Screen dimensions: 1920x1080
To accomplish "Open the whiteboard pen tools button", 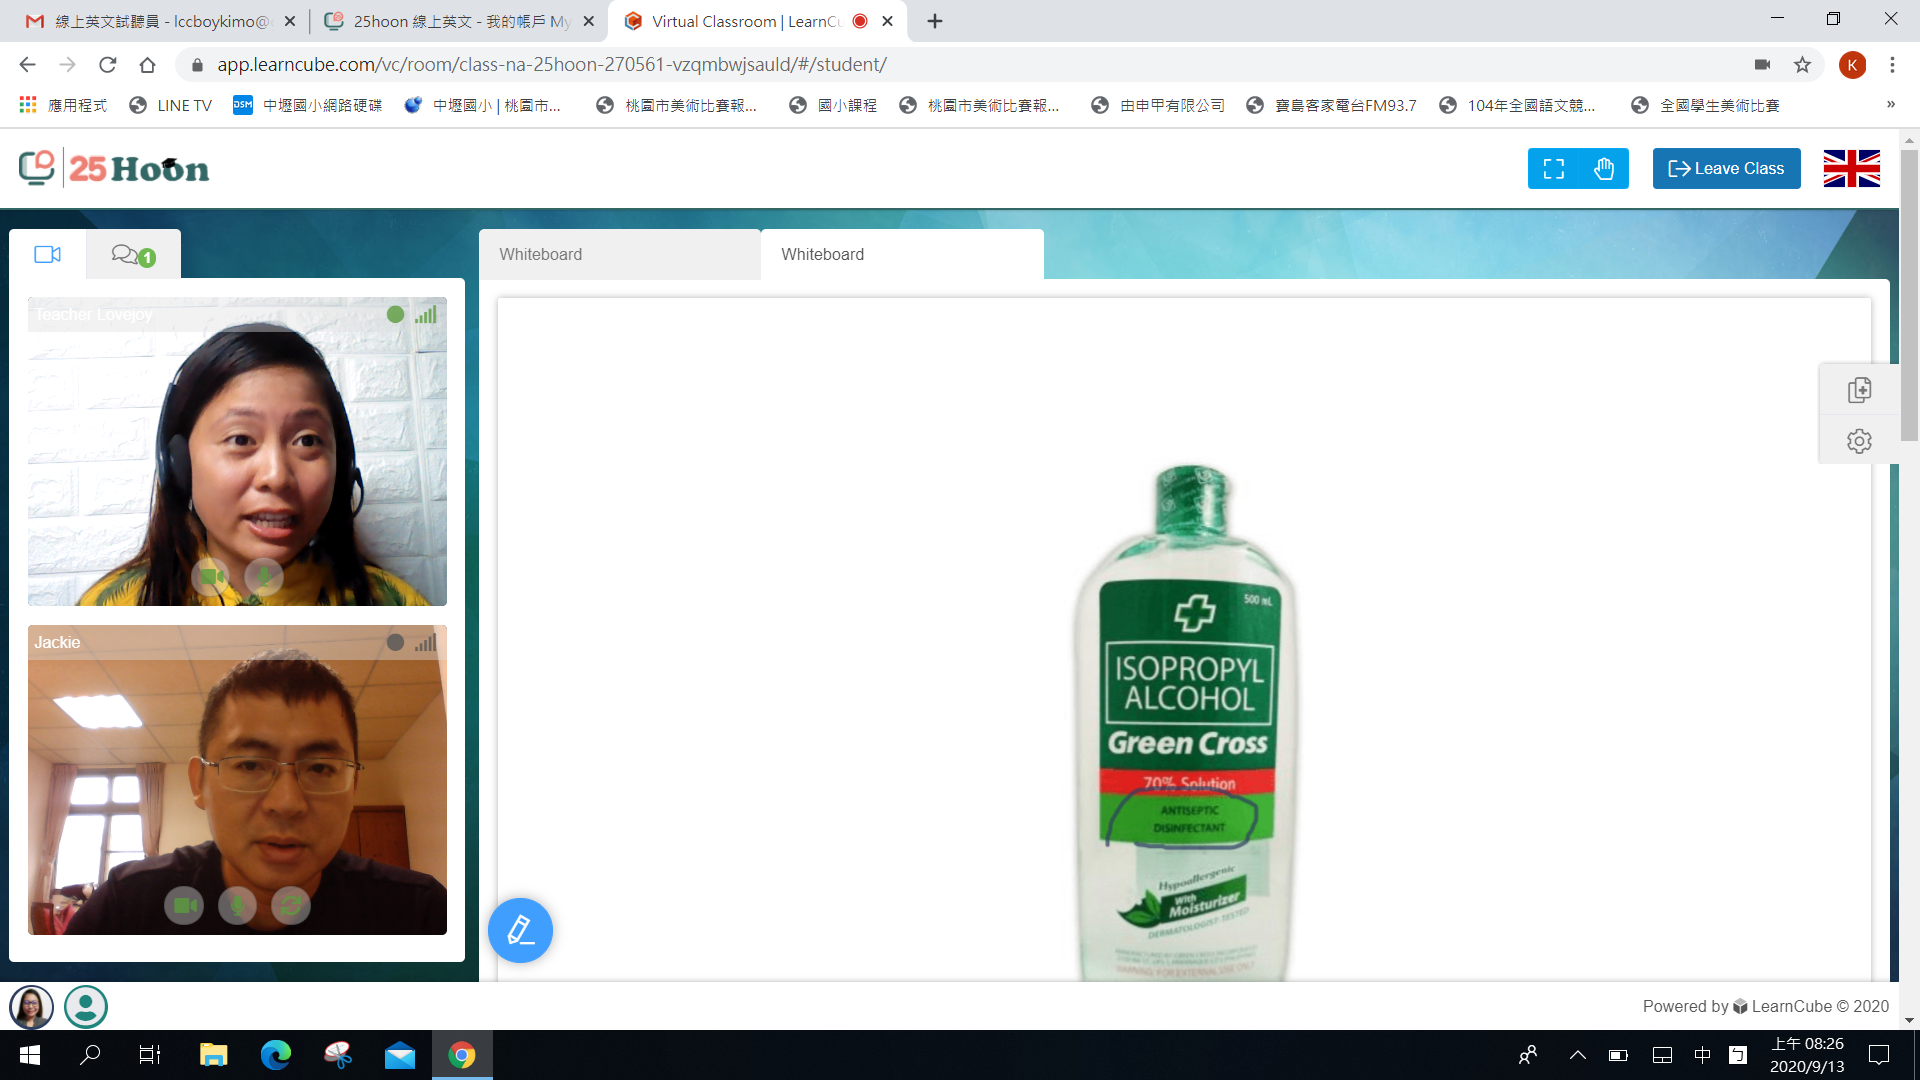I will pyautogui.click(x=520, y=930).
